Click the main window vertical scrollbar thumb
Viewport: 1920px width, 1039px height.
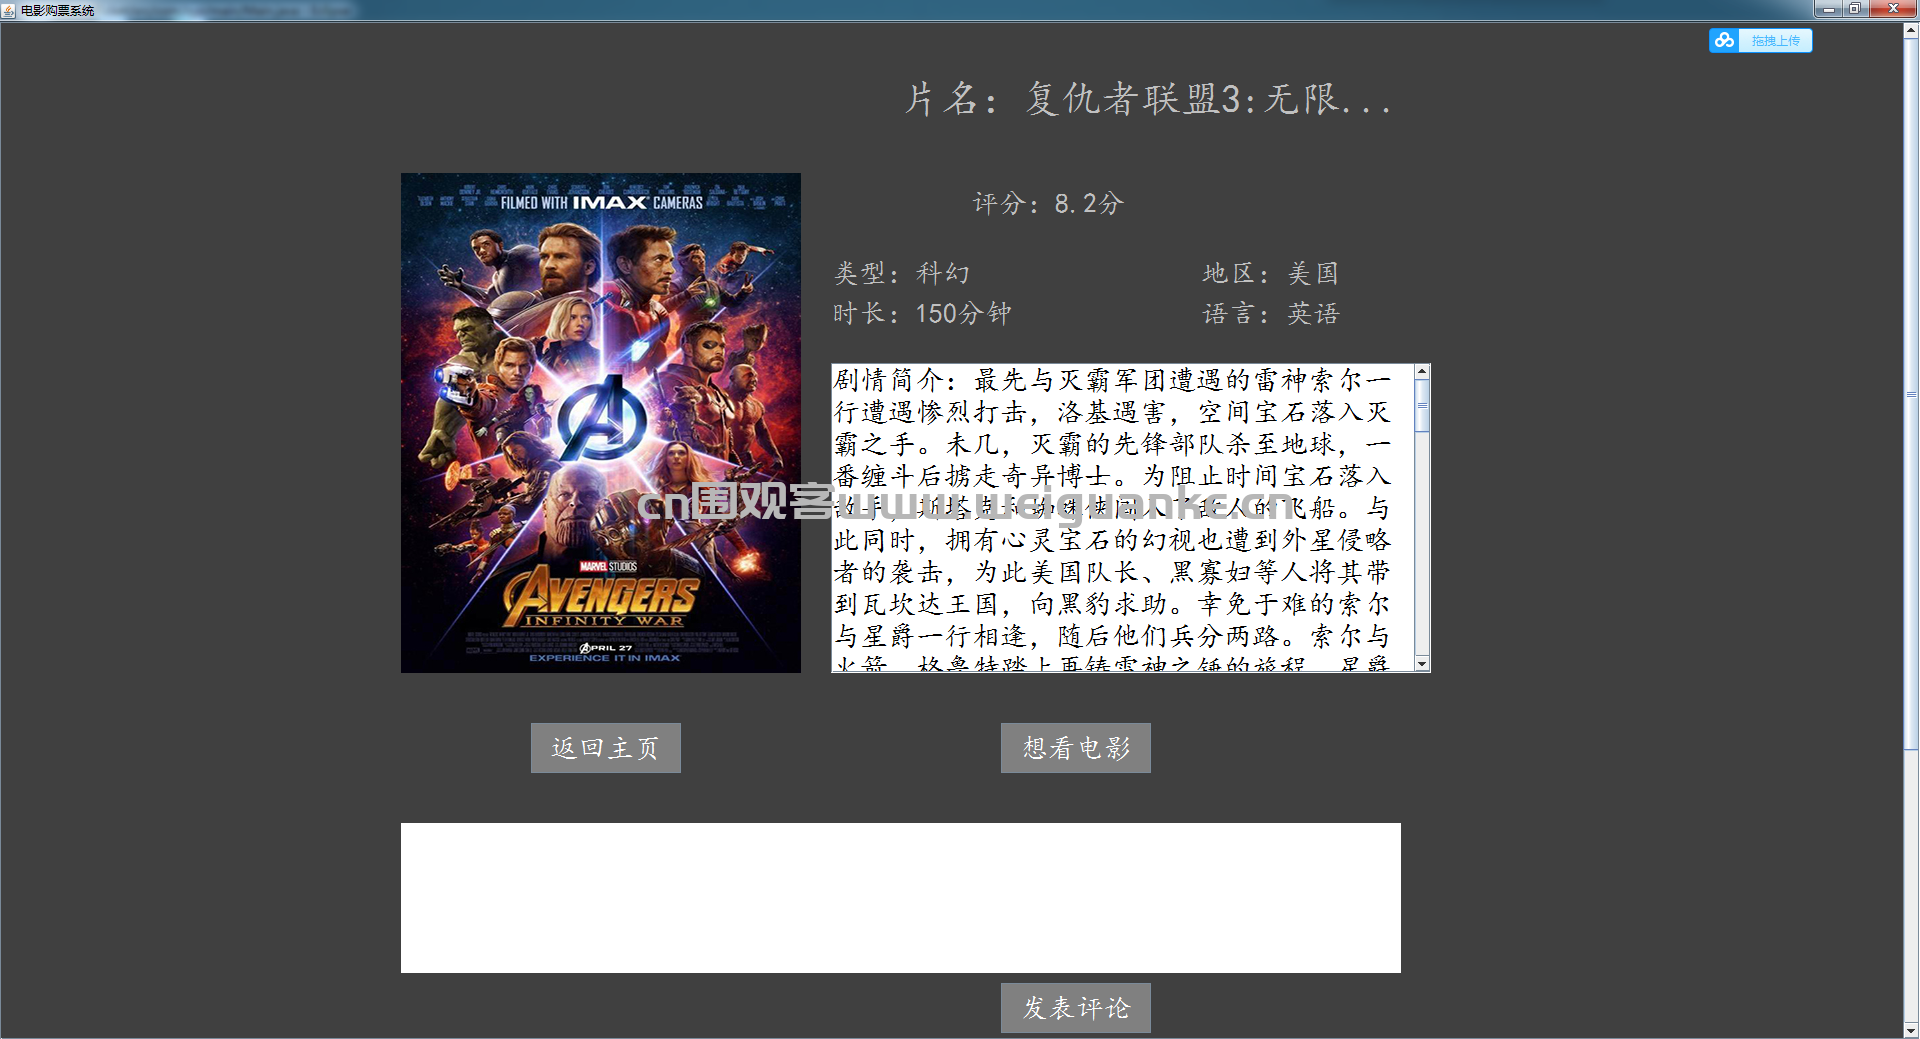point(1911,394)
